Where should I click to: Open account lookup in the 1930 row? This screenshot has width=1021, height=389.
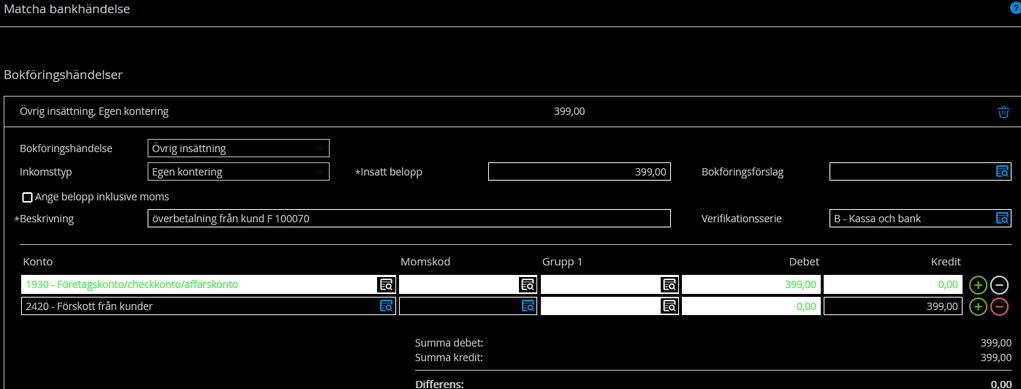385,284
